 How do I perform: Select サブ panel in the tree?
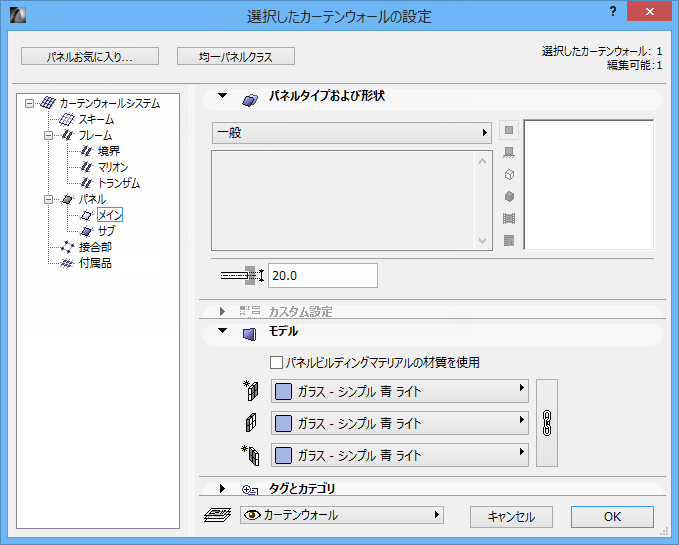[107, 231]
